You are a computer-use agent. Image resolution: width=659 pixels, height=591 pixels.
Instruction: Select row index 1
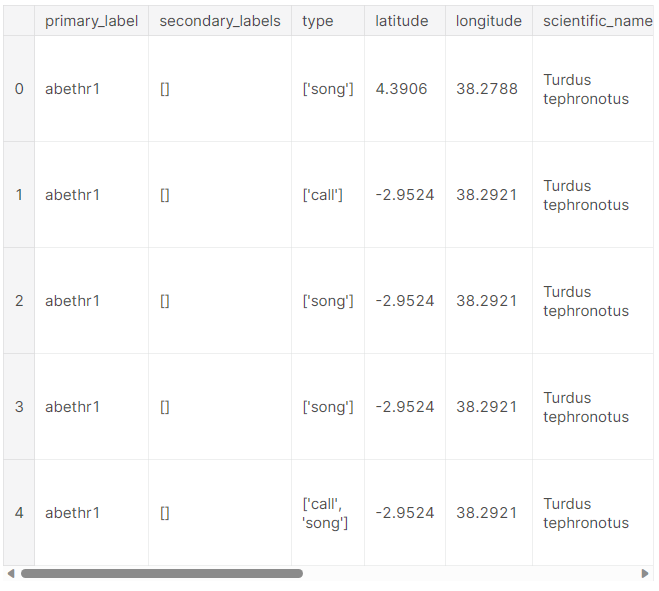click(x=19, y=195)
